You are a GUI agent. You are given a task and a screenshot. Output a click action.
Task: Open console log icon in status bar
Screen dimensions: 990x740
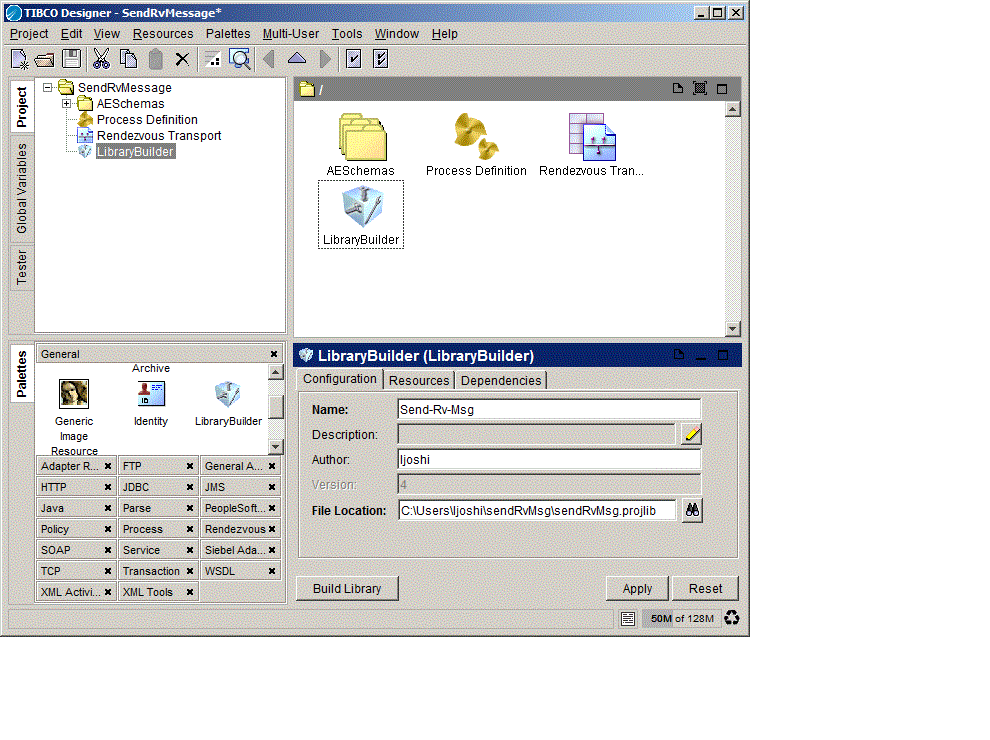[x=628, y=619]
